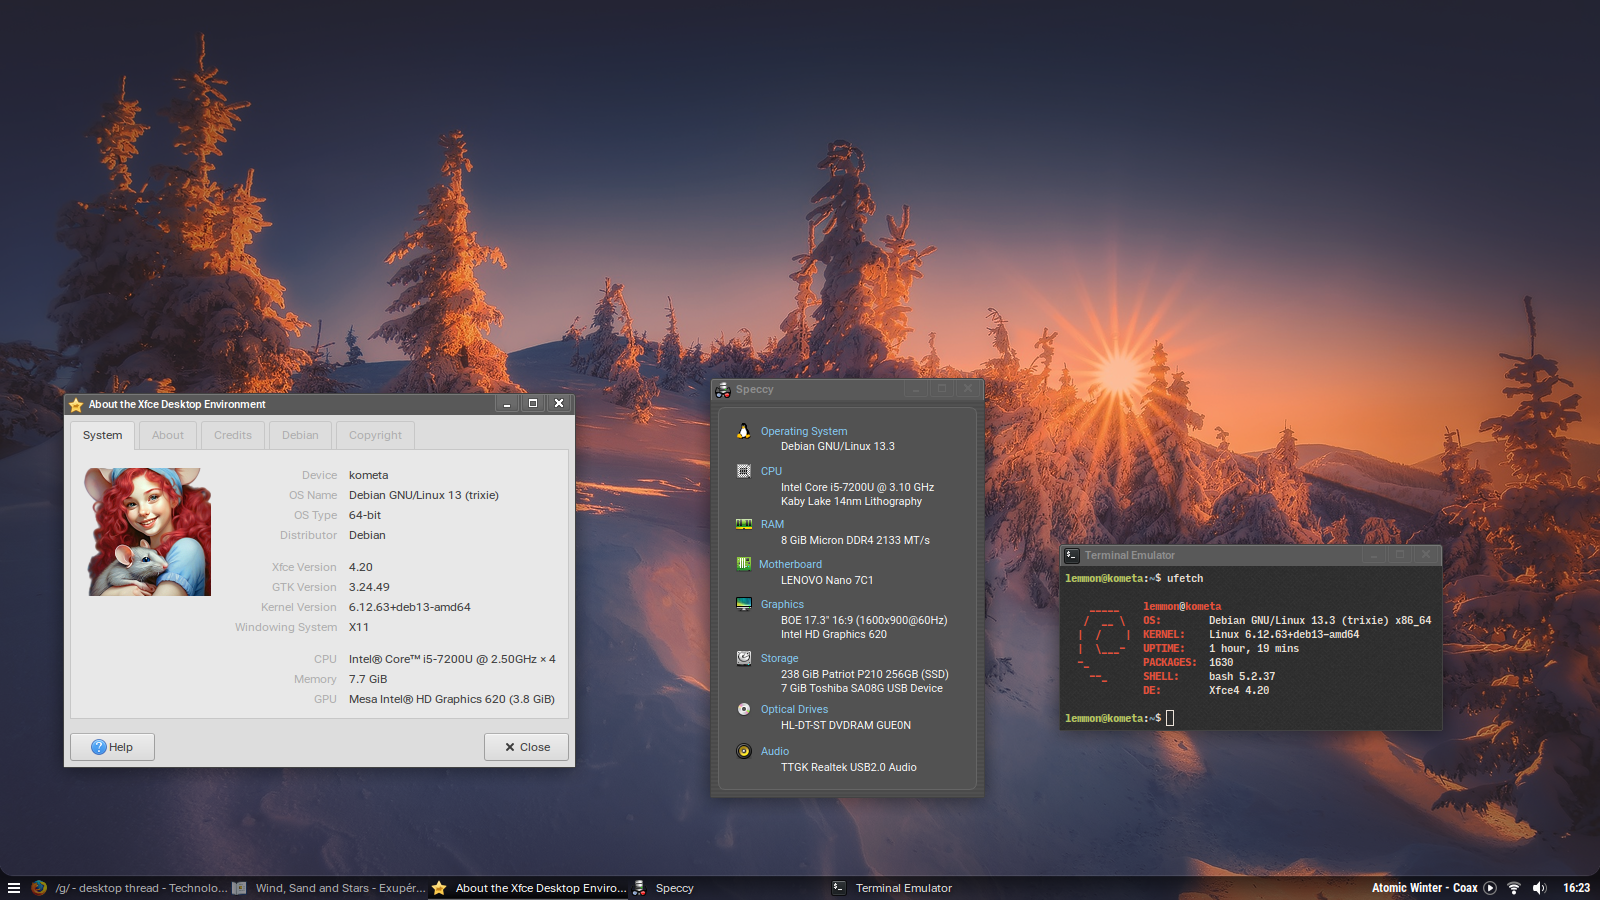Click the UPTIME value '1 hour, 19 mins'

(x=1254, y=648)
